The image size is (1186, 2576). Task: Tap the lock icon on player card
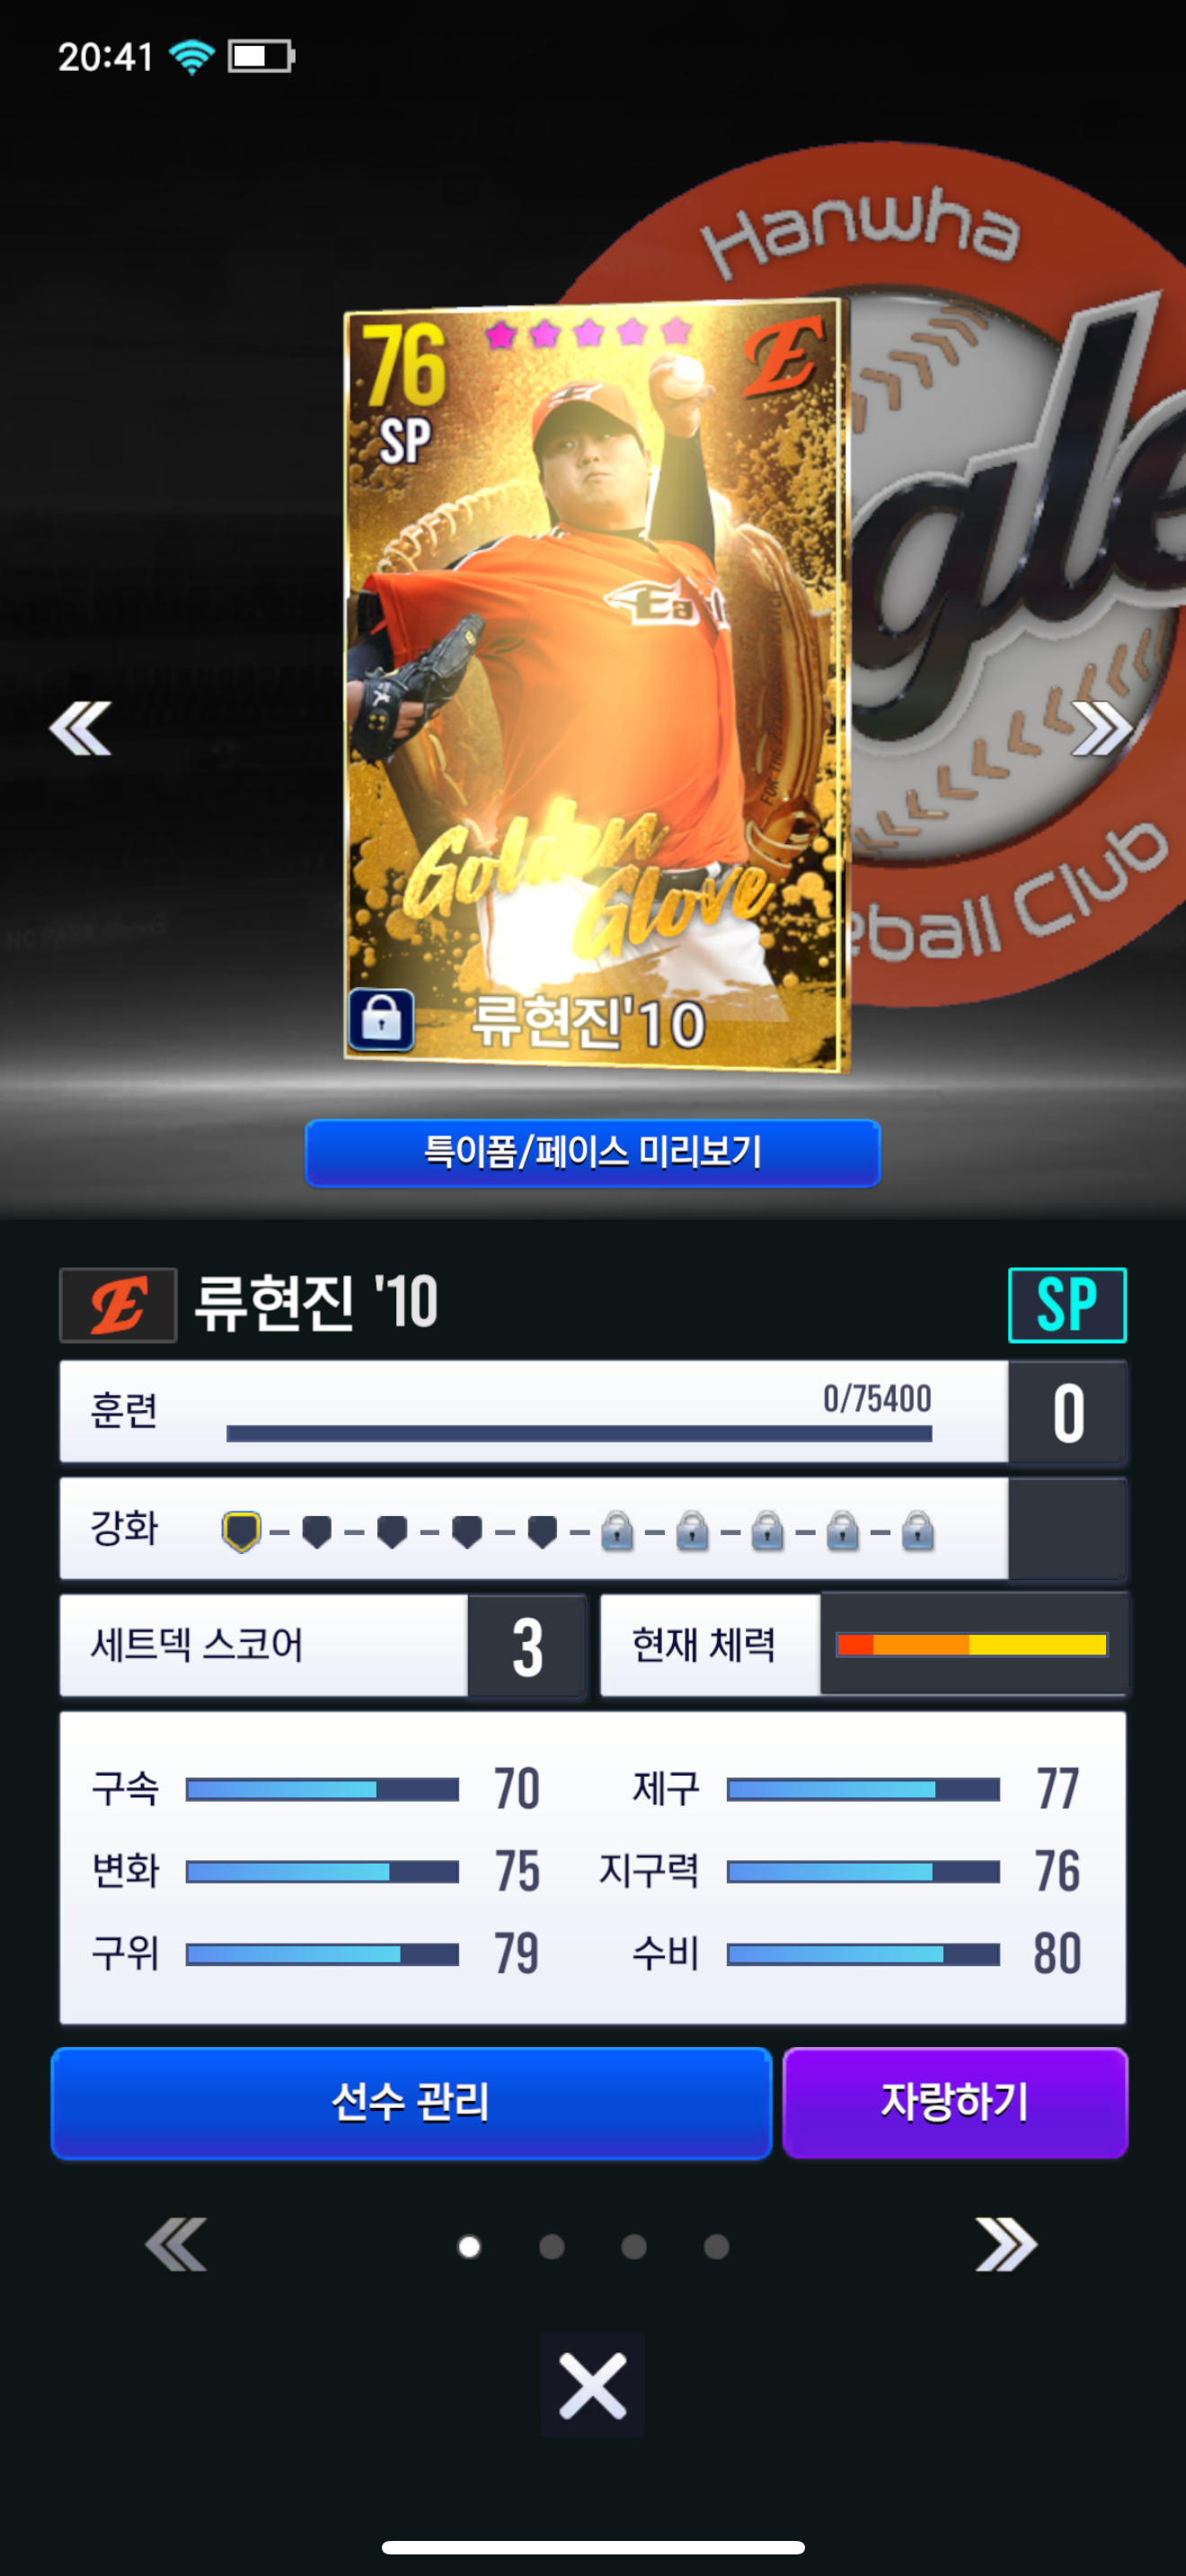[x=380, y=1019]
